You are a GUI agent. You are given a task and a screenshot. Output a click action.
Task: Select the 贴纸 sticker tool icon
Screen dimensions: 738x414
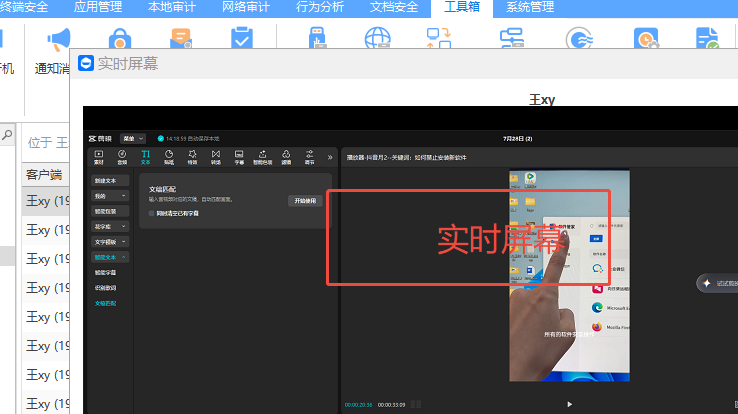[x=169, y=157]
